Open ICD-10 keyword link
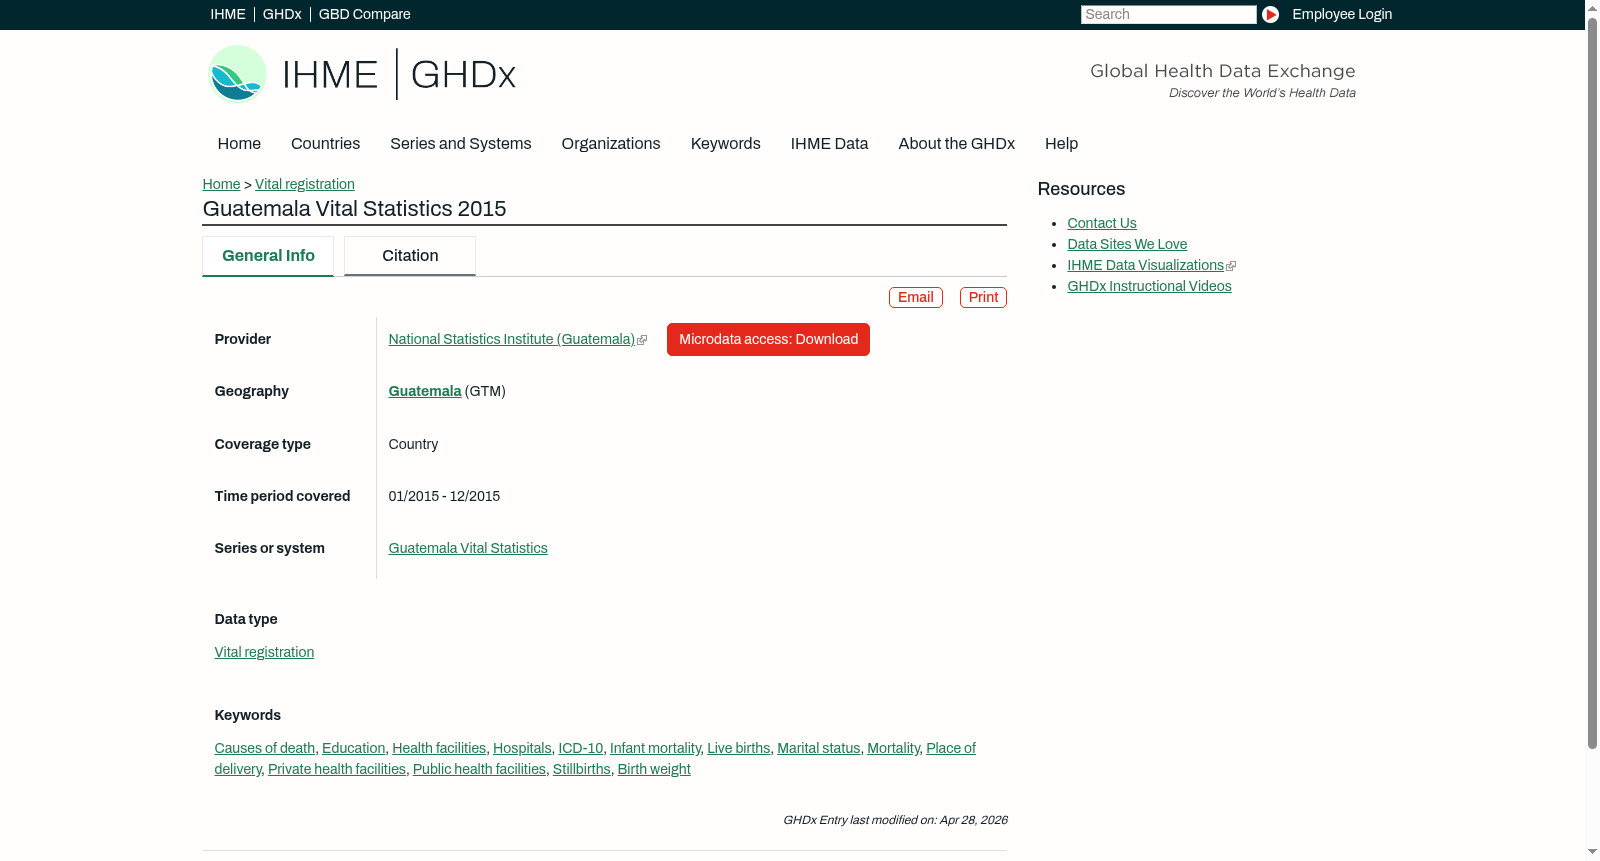Viewport: 1600px width, 861px height. coord(580,748)
